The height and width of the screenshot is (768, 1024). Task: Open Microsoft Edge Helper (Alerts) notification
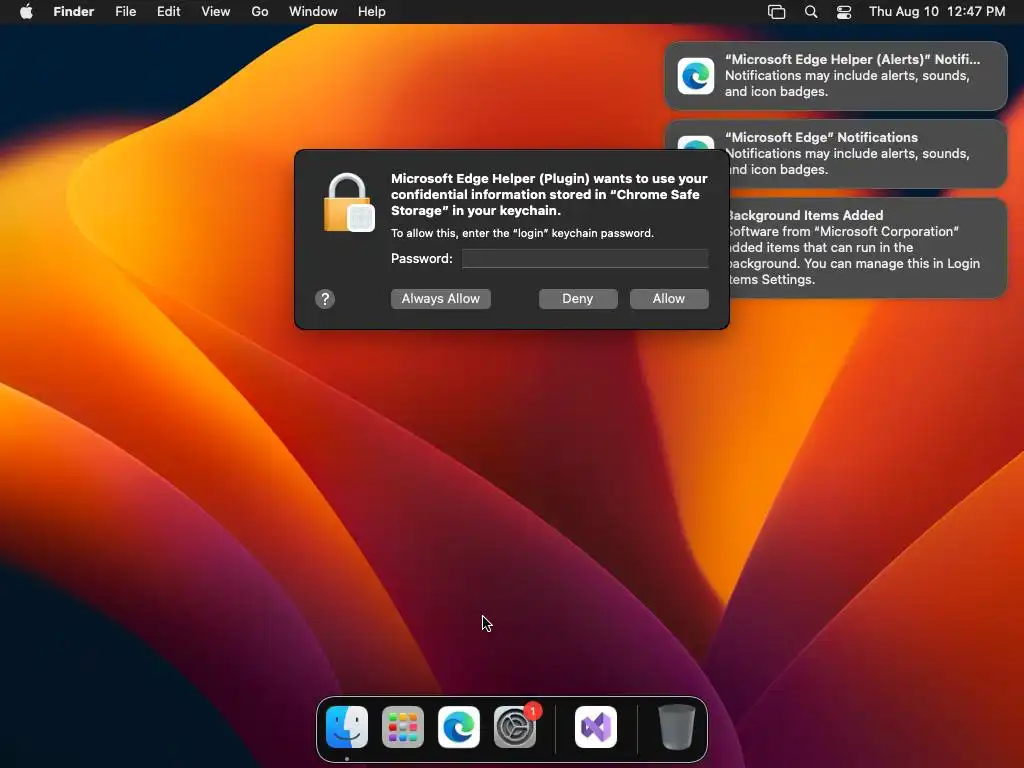tap(836, 76)
